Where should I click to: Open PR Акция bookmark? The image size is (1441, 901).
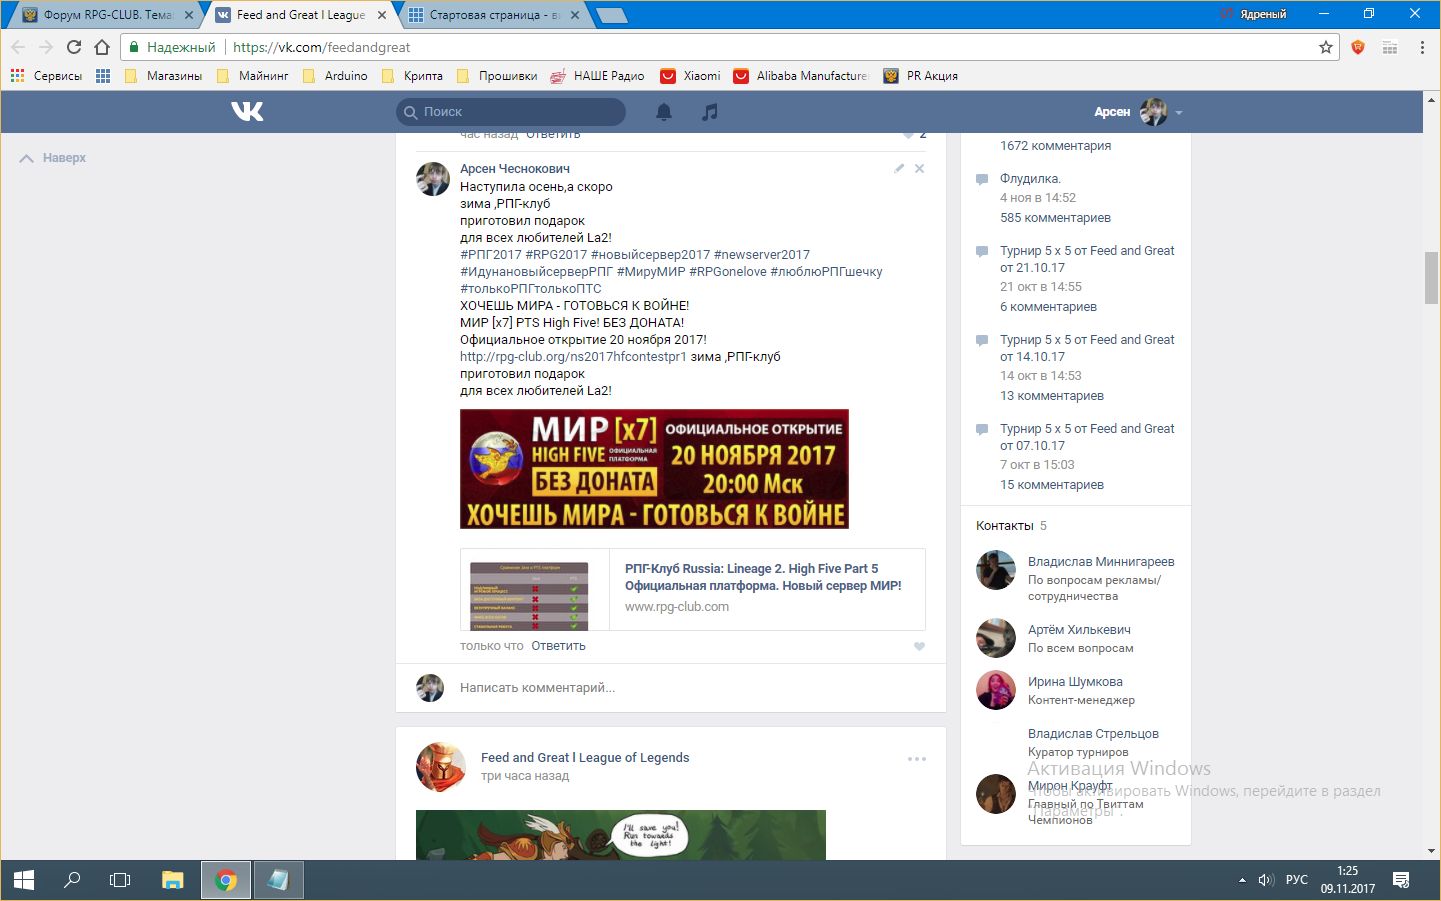[921, 76]
